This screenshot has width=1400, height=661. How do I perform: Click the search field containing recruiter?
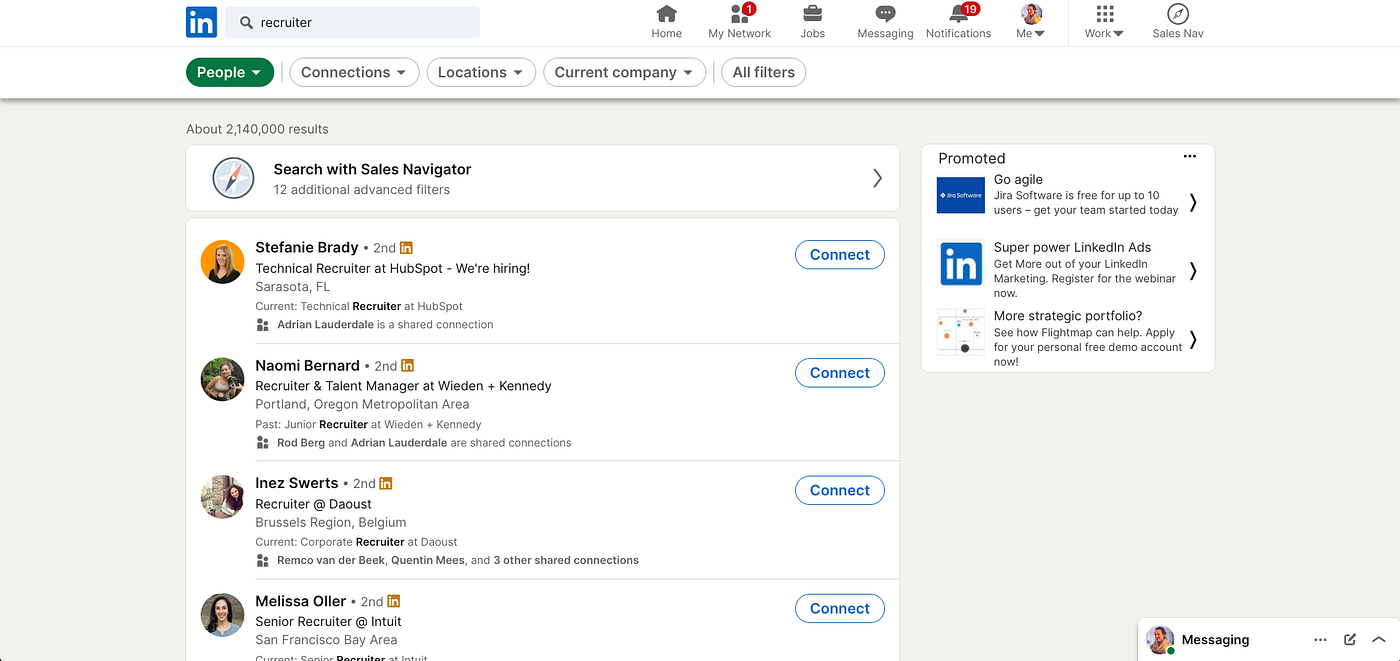(x=352, y=22)
